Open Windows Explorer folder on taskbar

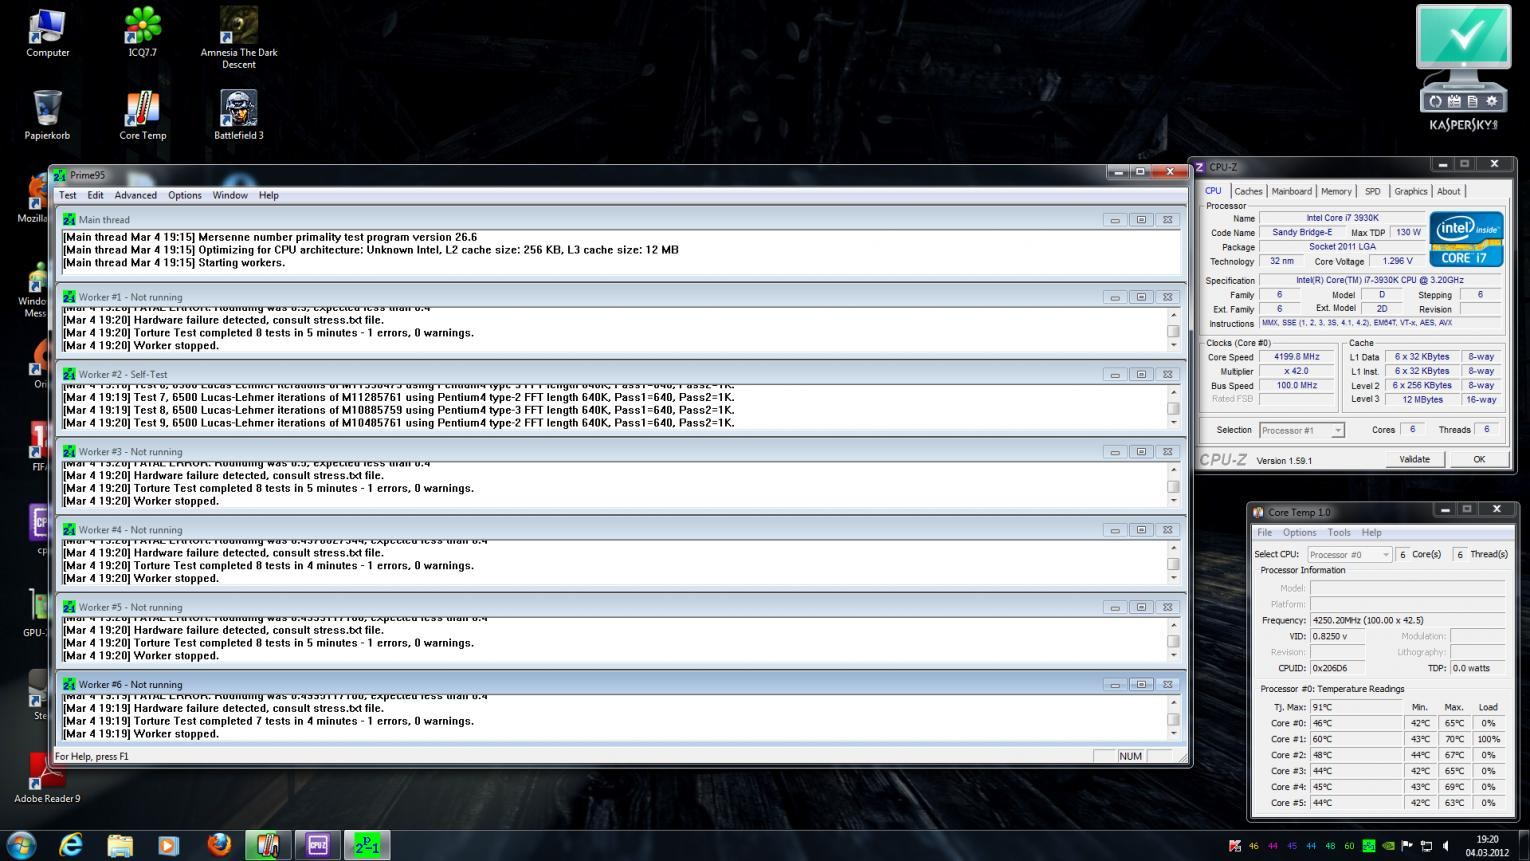pyautogui.click(x=120, y=845)
